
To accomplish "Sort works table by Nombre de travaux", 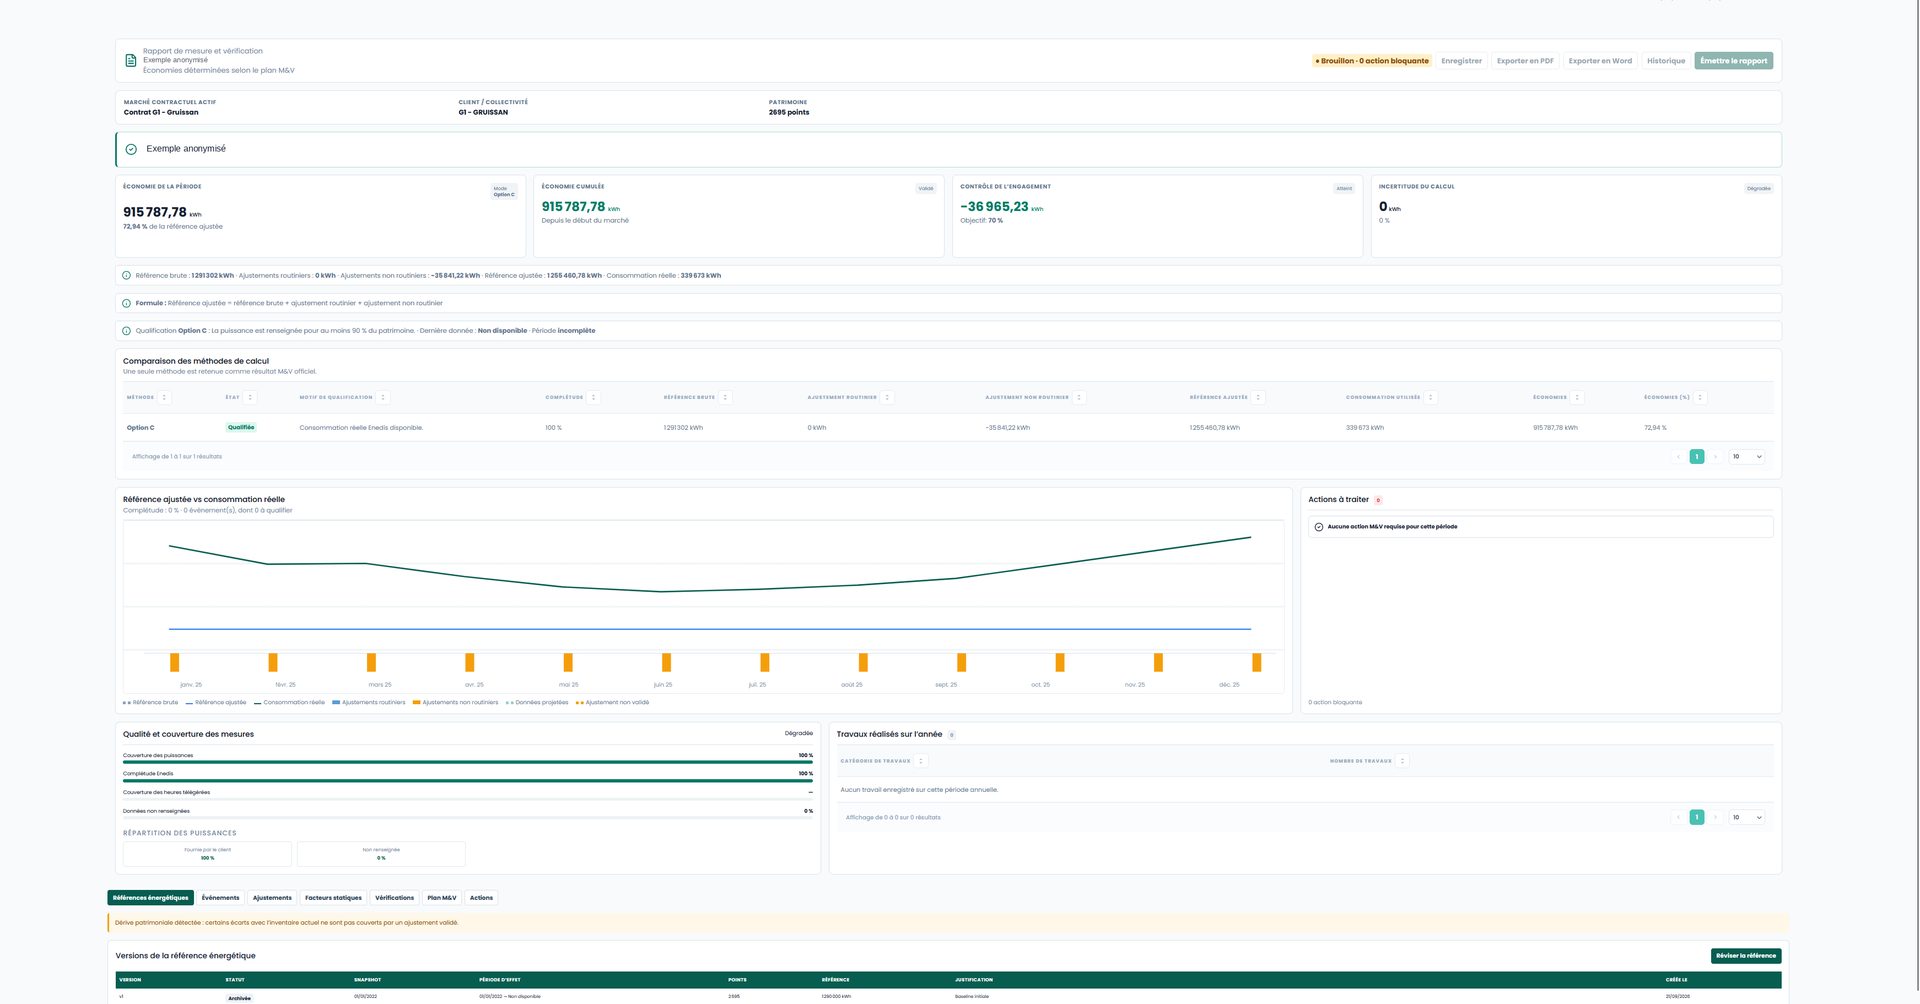I will [x=1402, y=762].
